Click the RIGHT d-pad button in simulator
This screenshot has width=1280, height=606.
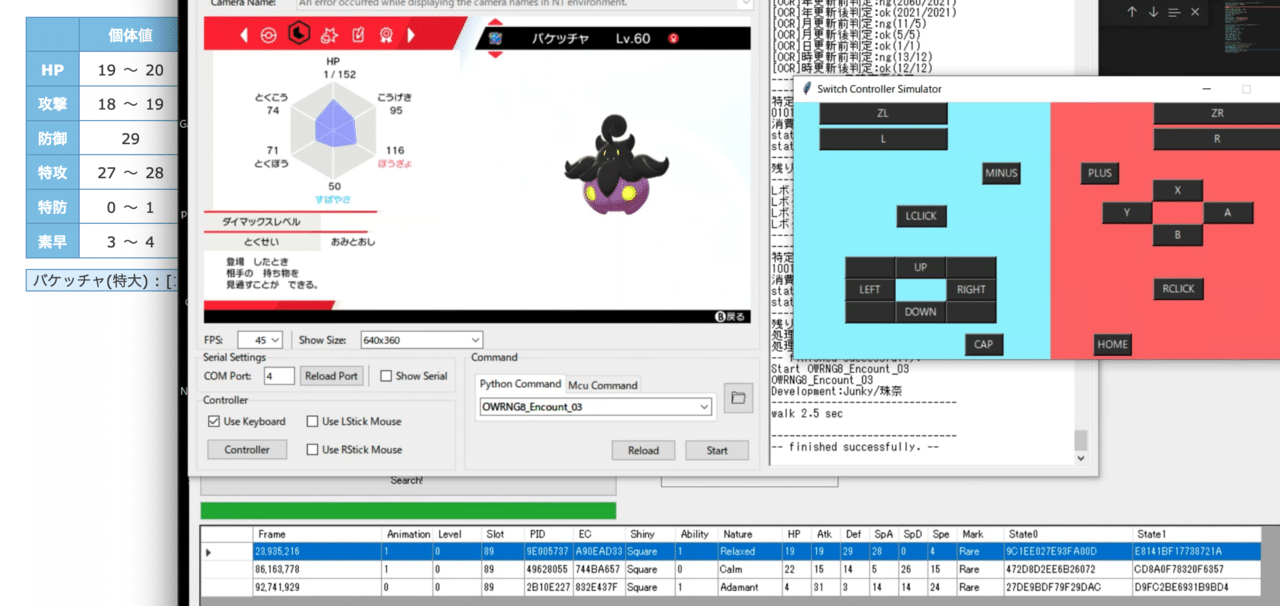pos(971,290)
